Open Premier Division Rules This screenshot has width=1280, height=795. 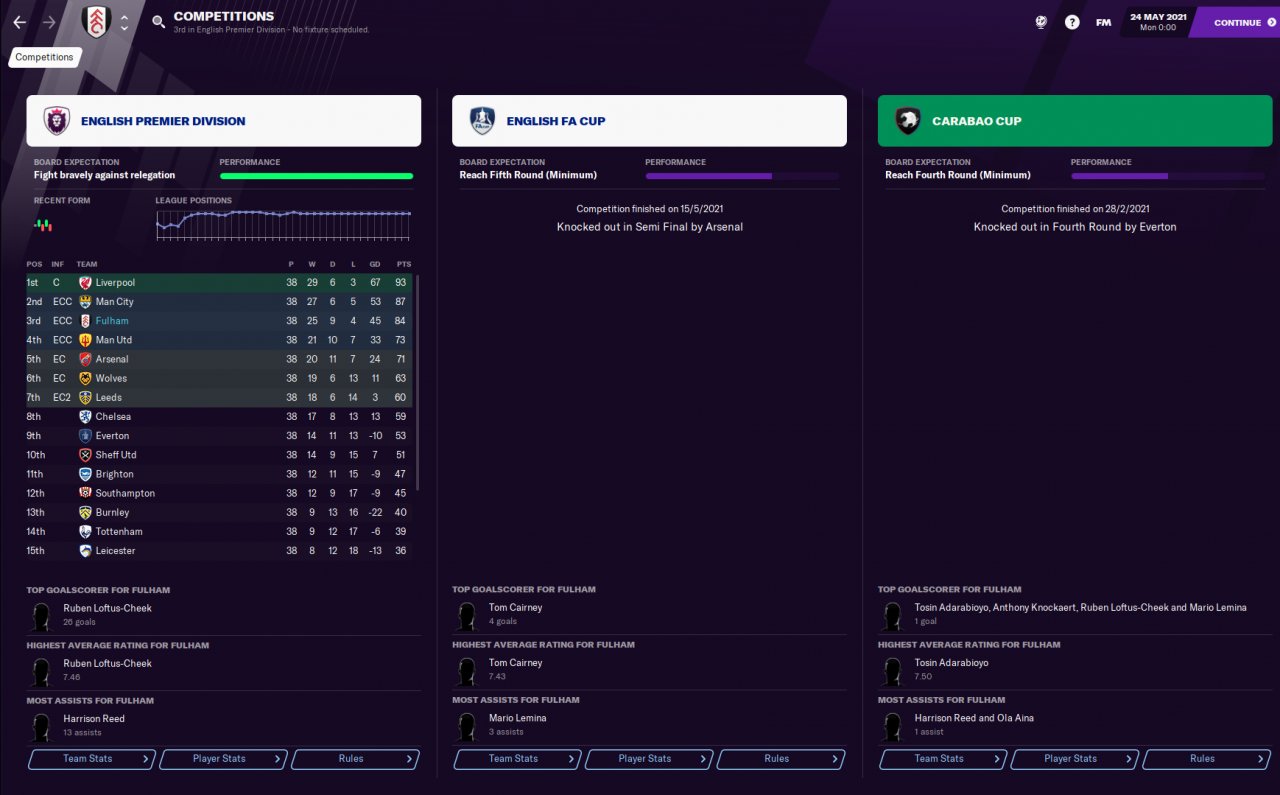tap(355, 759)
